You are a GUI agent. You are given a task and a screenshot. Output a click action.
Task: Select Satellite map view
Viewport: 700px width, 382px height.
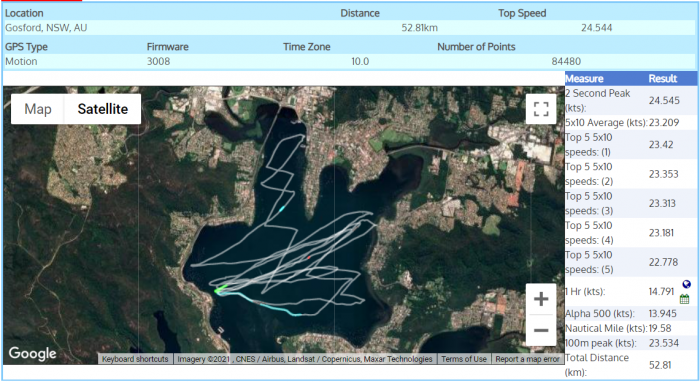click(x=103, y=109)
